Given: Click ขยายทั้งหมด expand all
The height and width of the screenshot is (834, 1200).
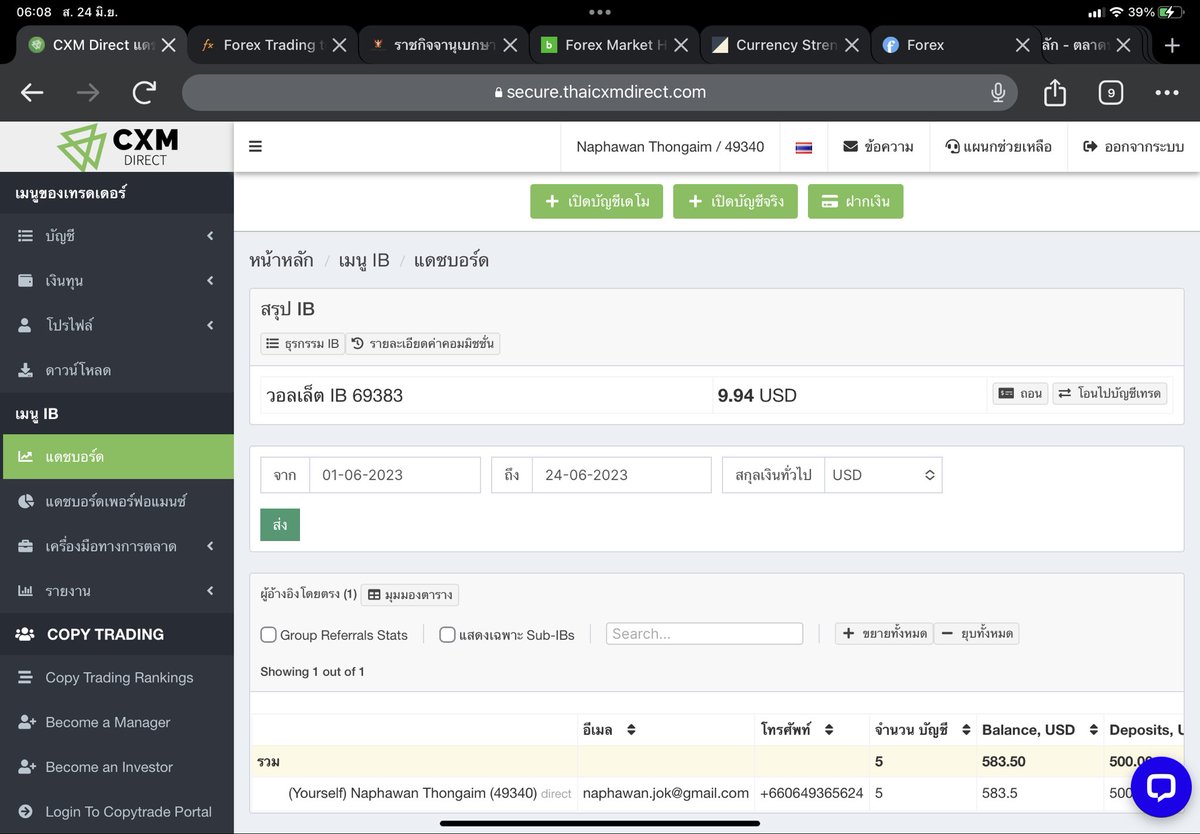Looking at the screenshot, I should click(x=884, y=633).
